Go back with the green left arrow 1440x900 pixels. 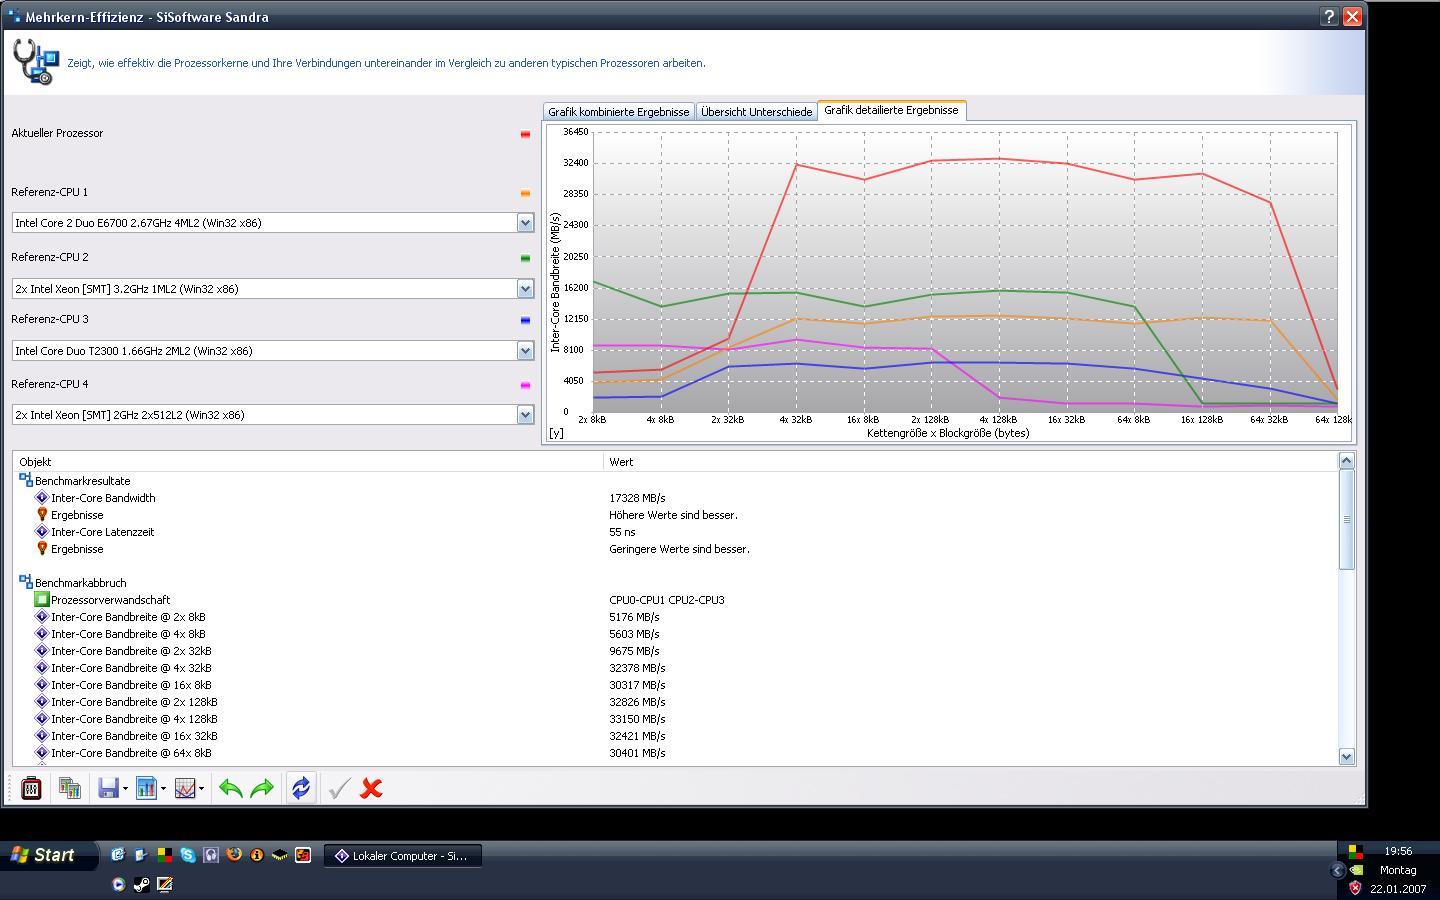pos(230,789)
